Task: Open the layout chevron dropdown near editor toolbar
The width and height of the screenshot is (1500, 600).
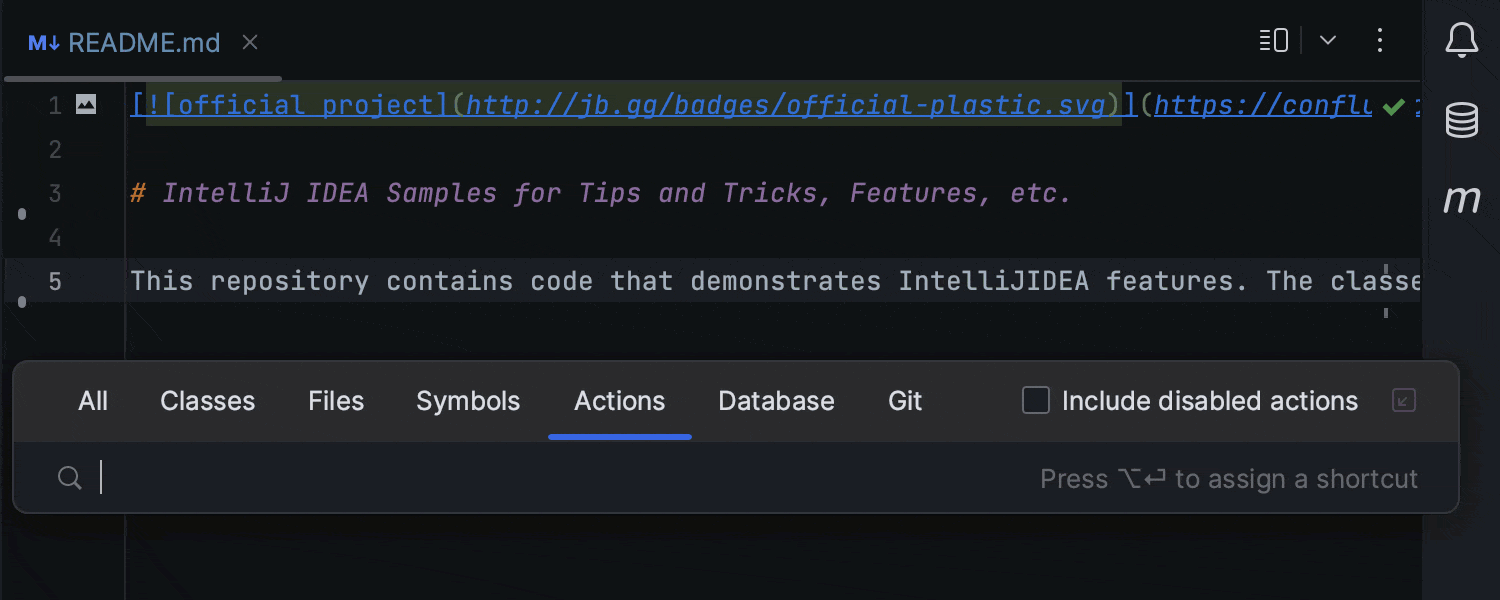Action: pyautogui.click(x=1327, y=41)
